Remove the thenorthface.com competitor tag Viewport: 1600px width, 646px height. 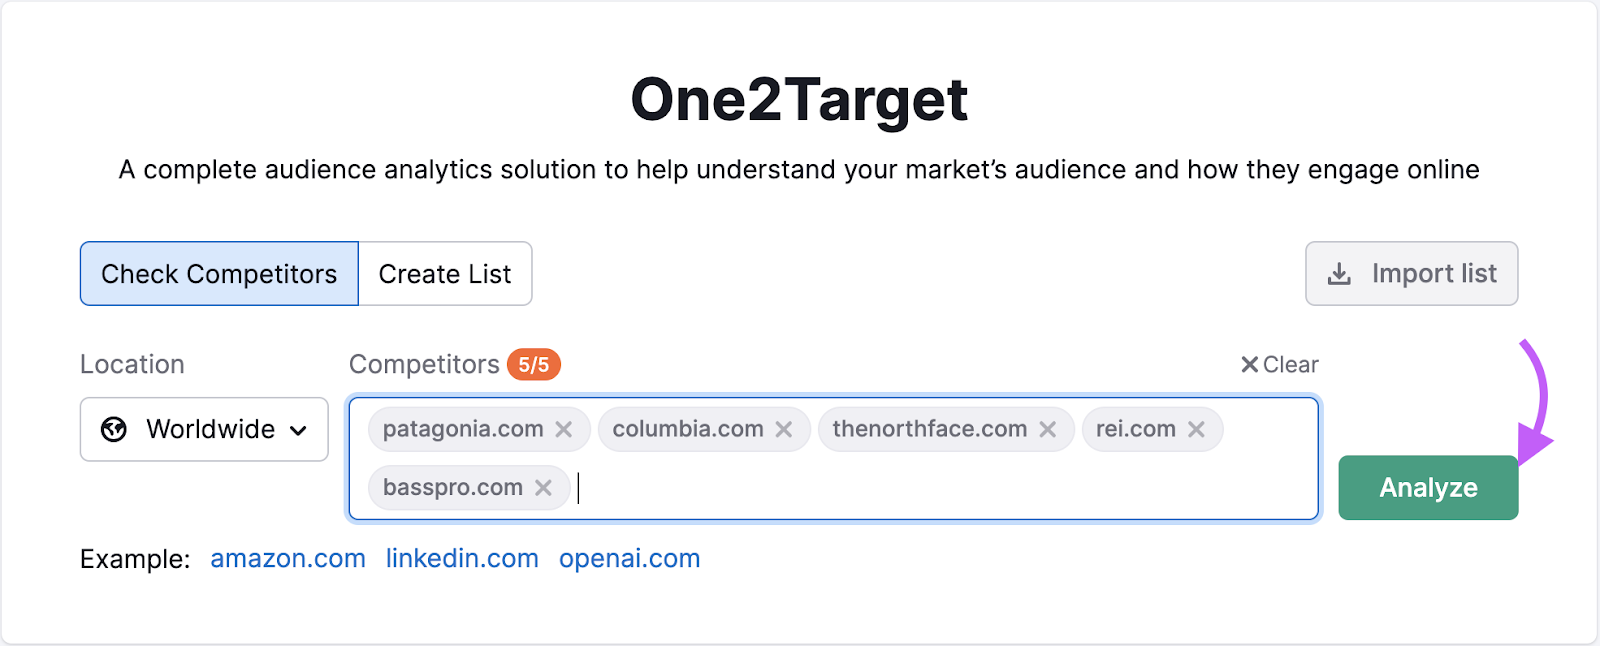click(1049, 429)
